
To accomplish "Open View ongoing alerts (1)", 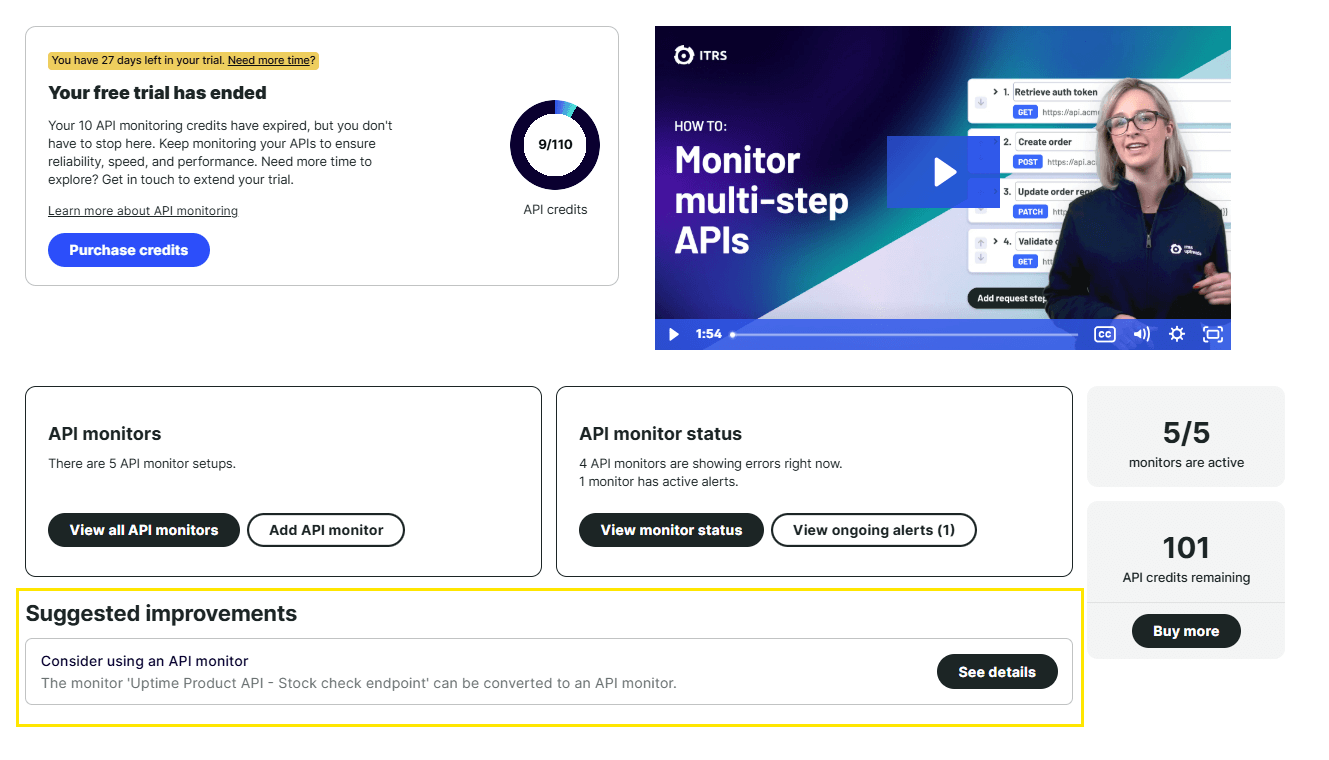I will (873, 530).
